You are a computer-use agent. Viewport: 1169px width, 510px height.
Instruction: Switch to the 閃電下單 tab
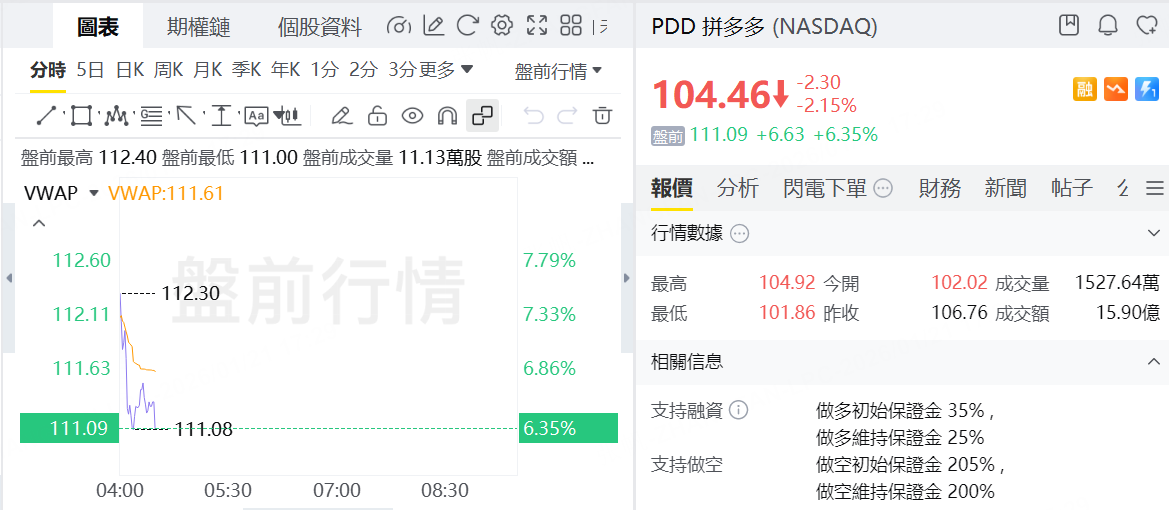click(825, 188)
